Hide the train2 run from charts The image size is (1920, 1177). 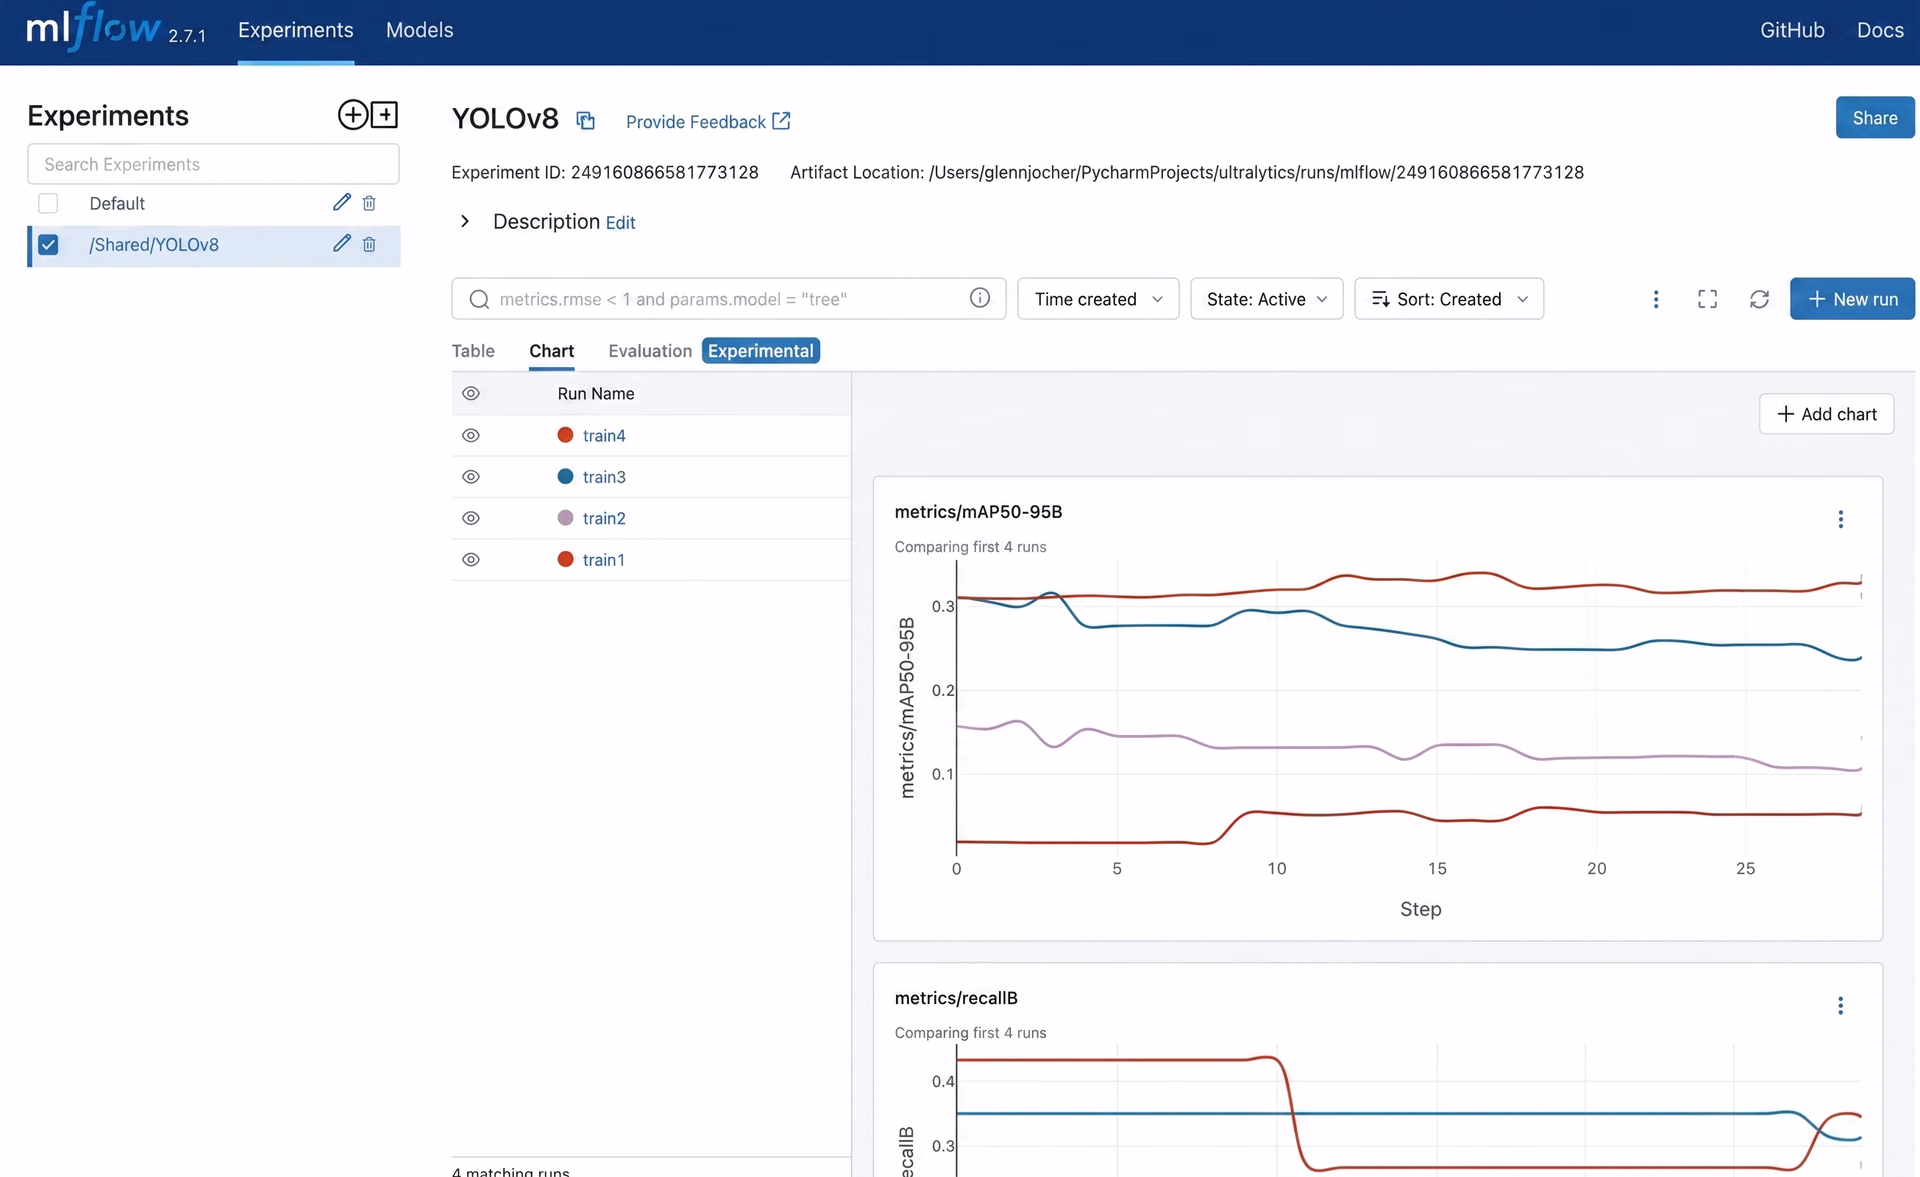pyautogui.click(x=471, y=518)
